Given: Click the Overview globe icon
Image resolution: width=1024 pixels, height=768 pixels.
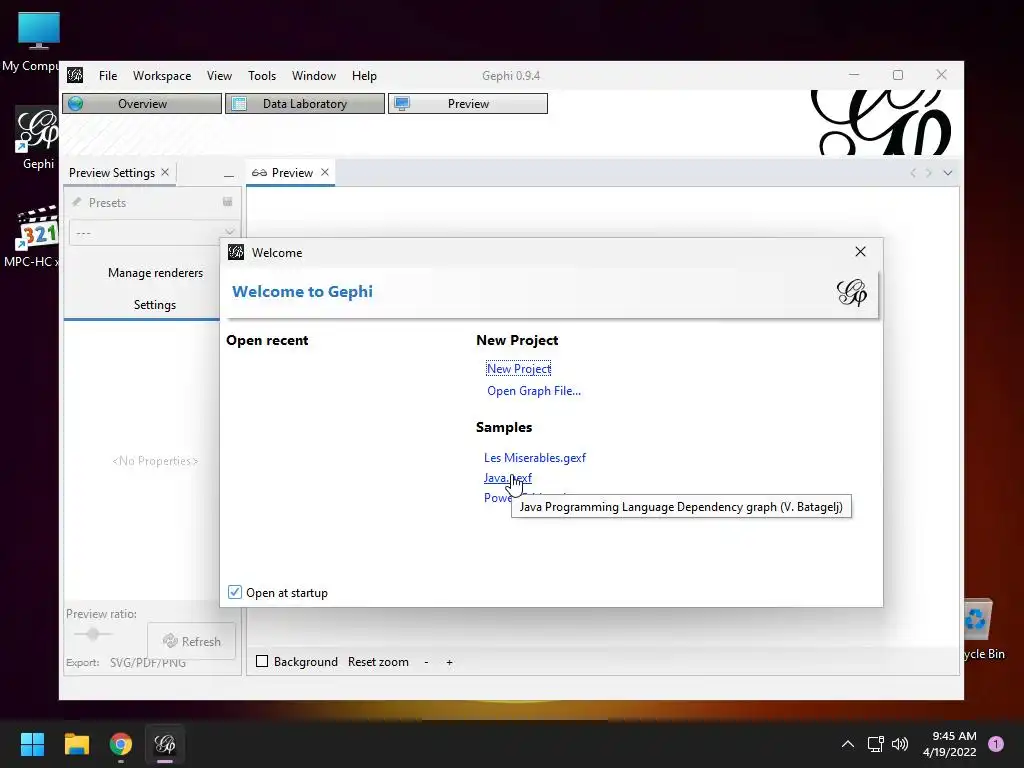Looking at the screenshot, I should 76,103.
